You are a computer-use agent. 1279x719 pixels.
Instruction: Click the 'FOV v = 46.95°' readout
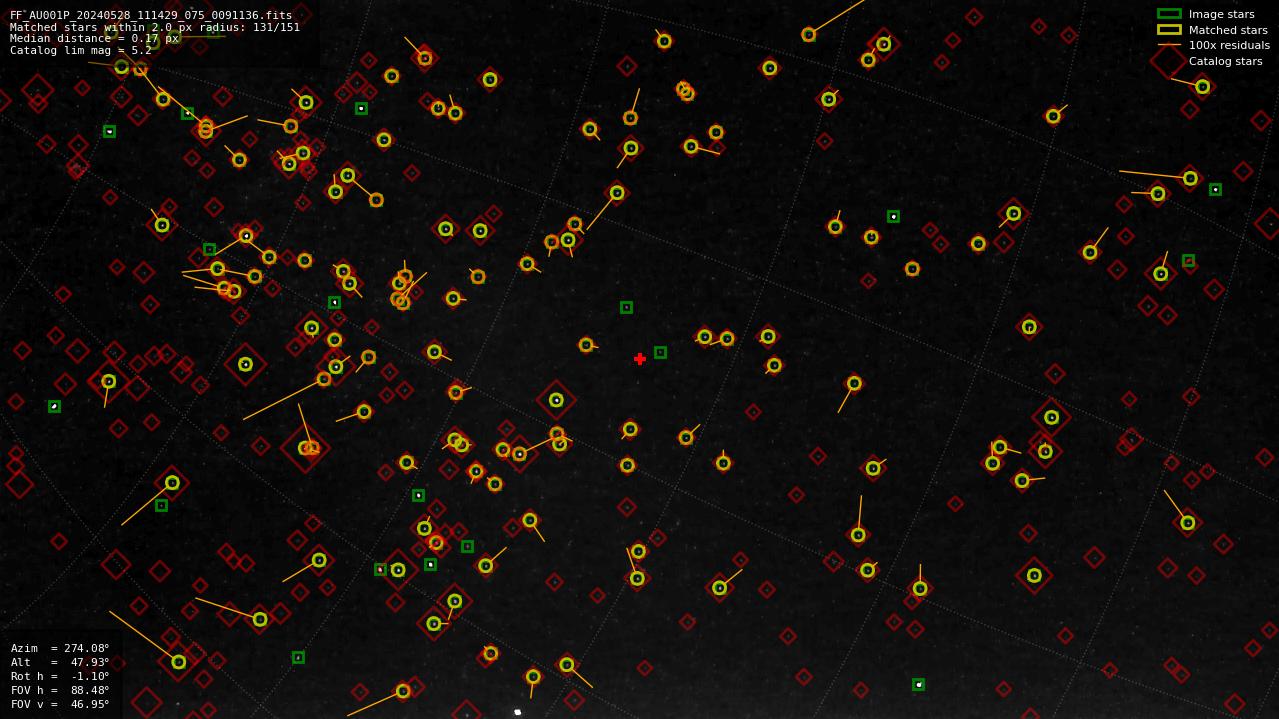tap(60, 704)
